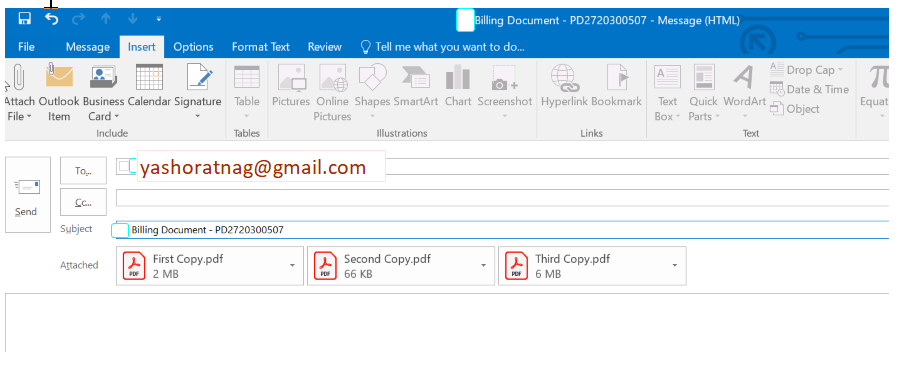
Task: Click the Save icon in quick access toolbar
Action: [25, 19]
